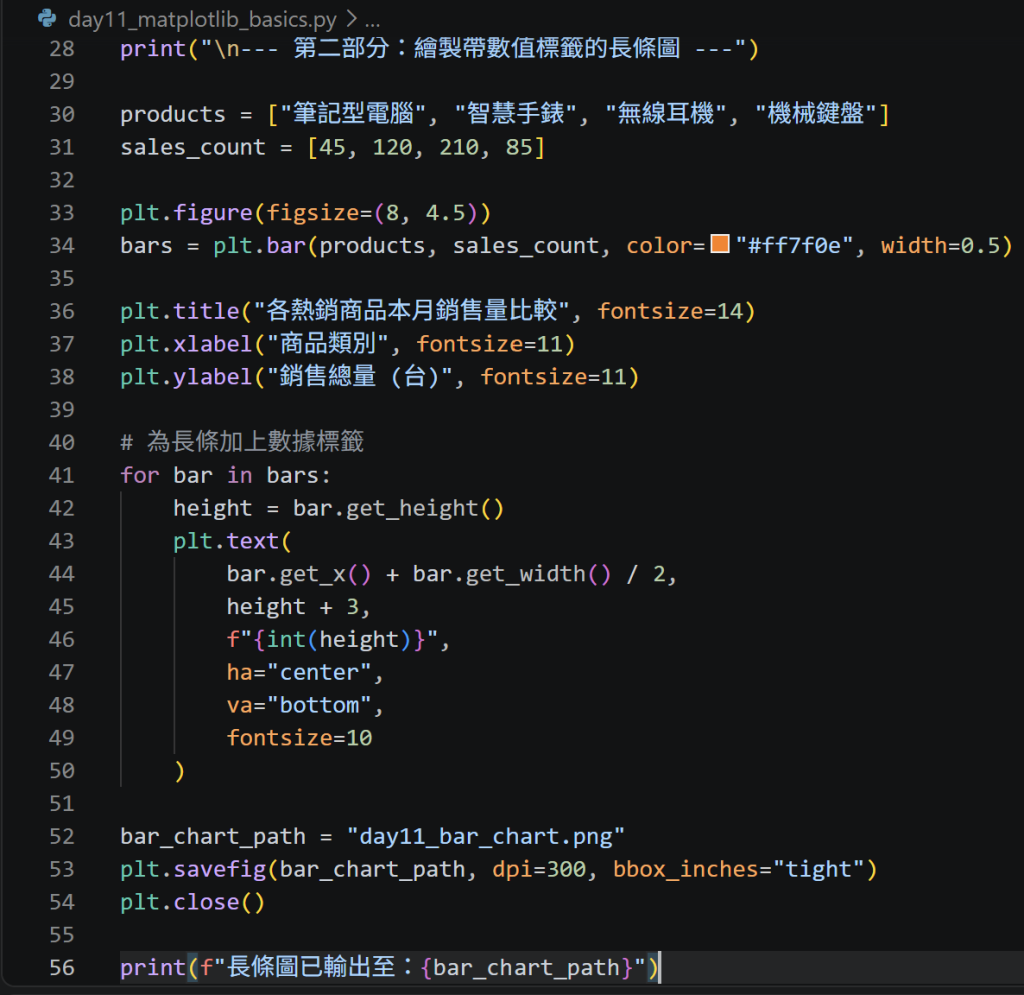Click "fontsize=10" on line 49

pos(299,738)
